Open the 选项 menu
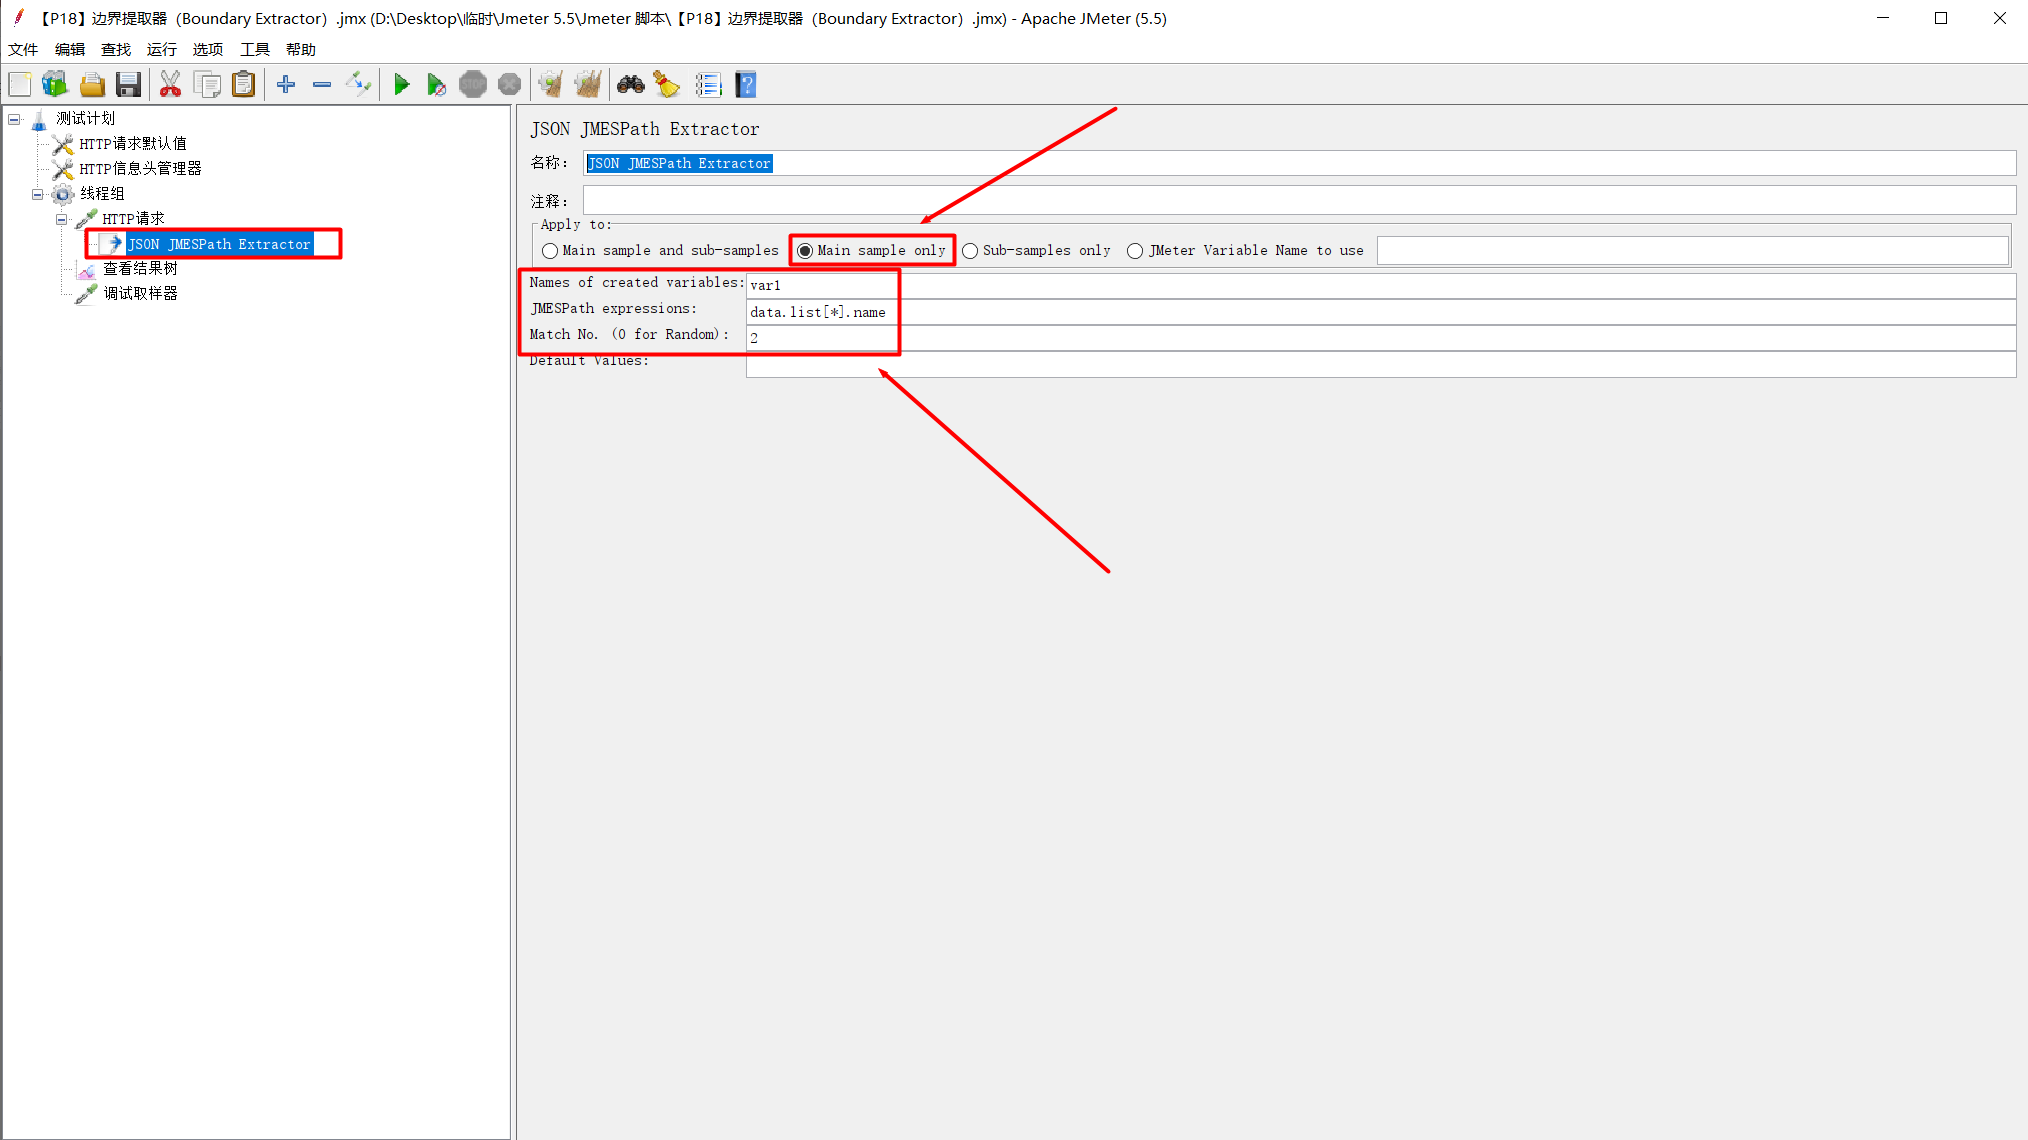Screen dimensions: 2028x1140 coord(208,49)
